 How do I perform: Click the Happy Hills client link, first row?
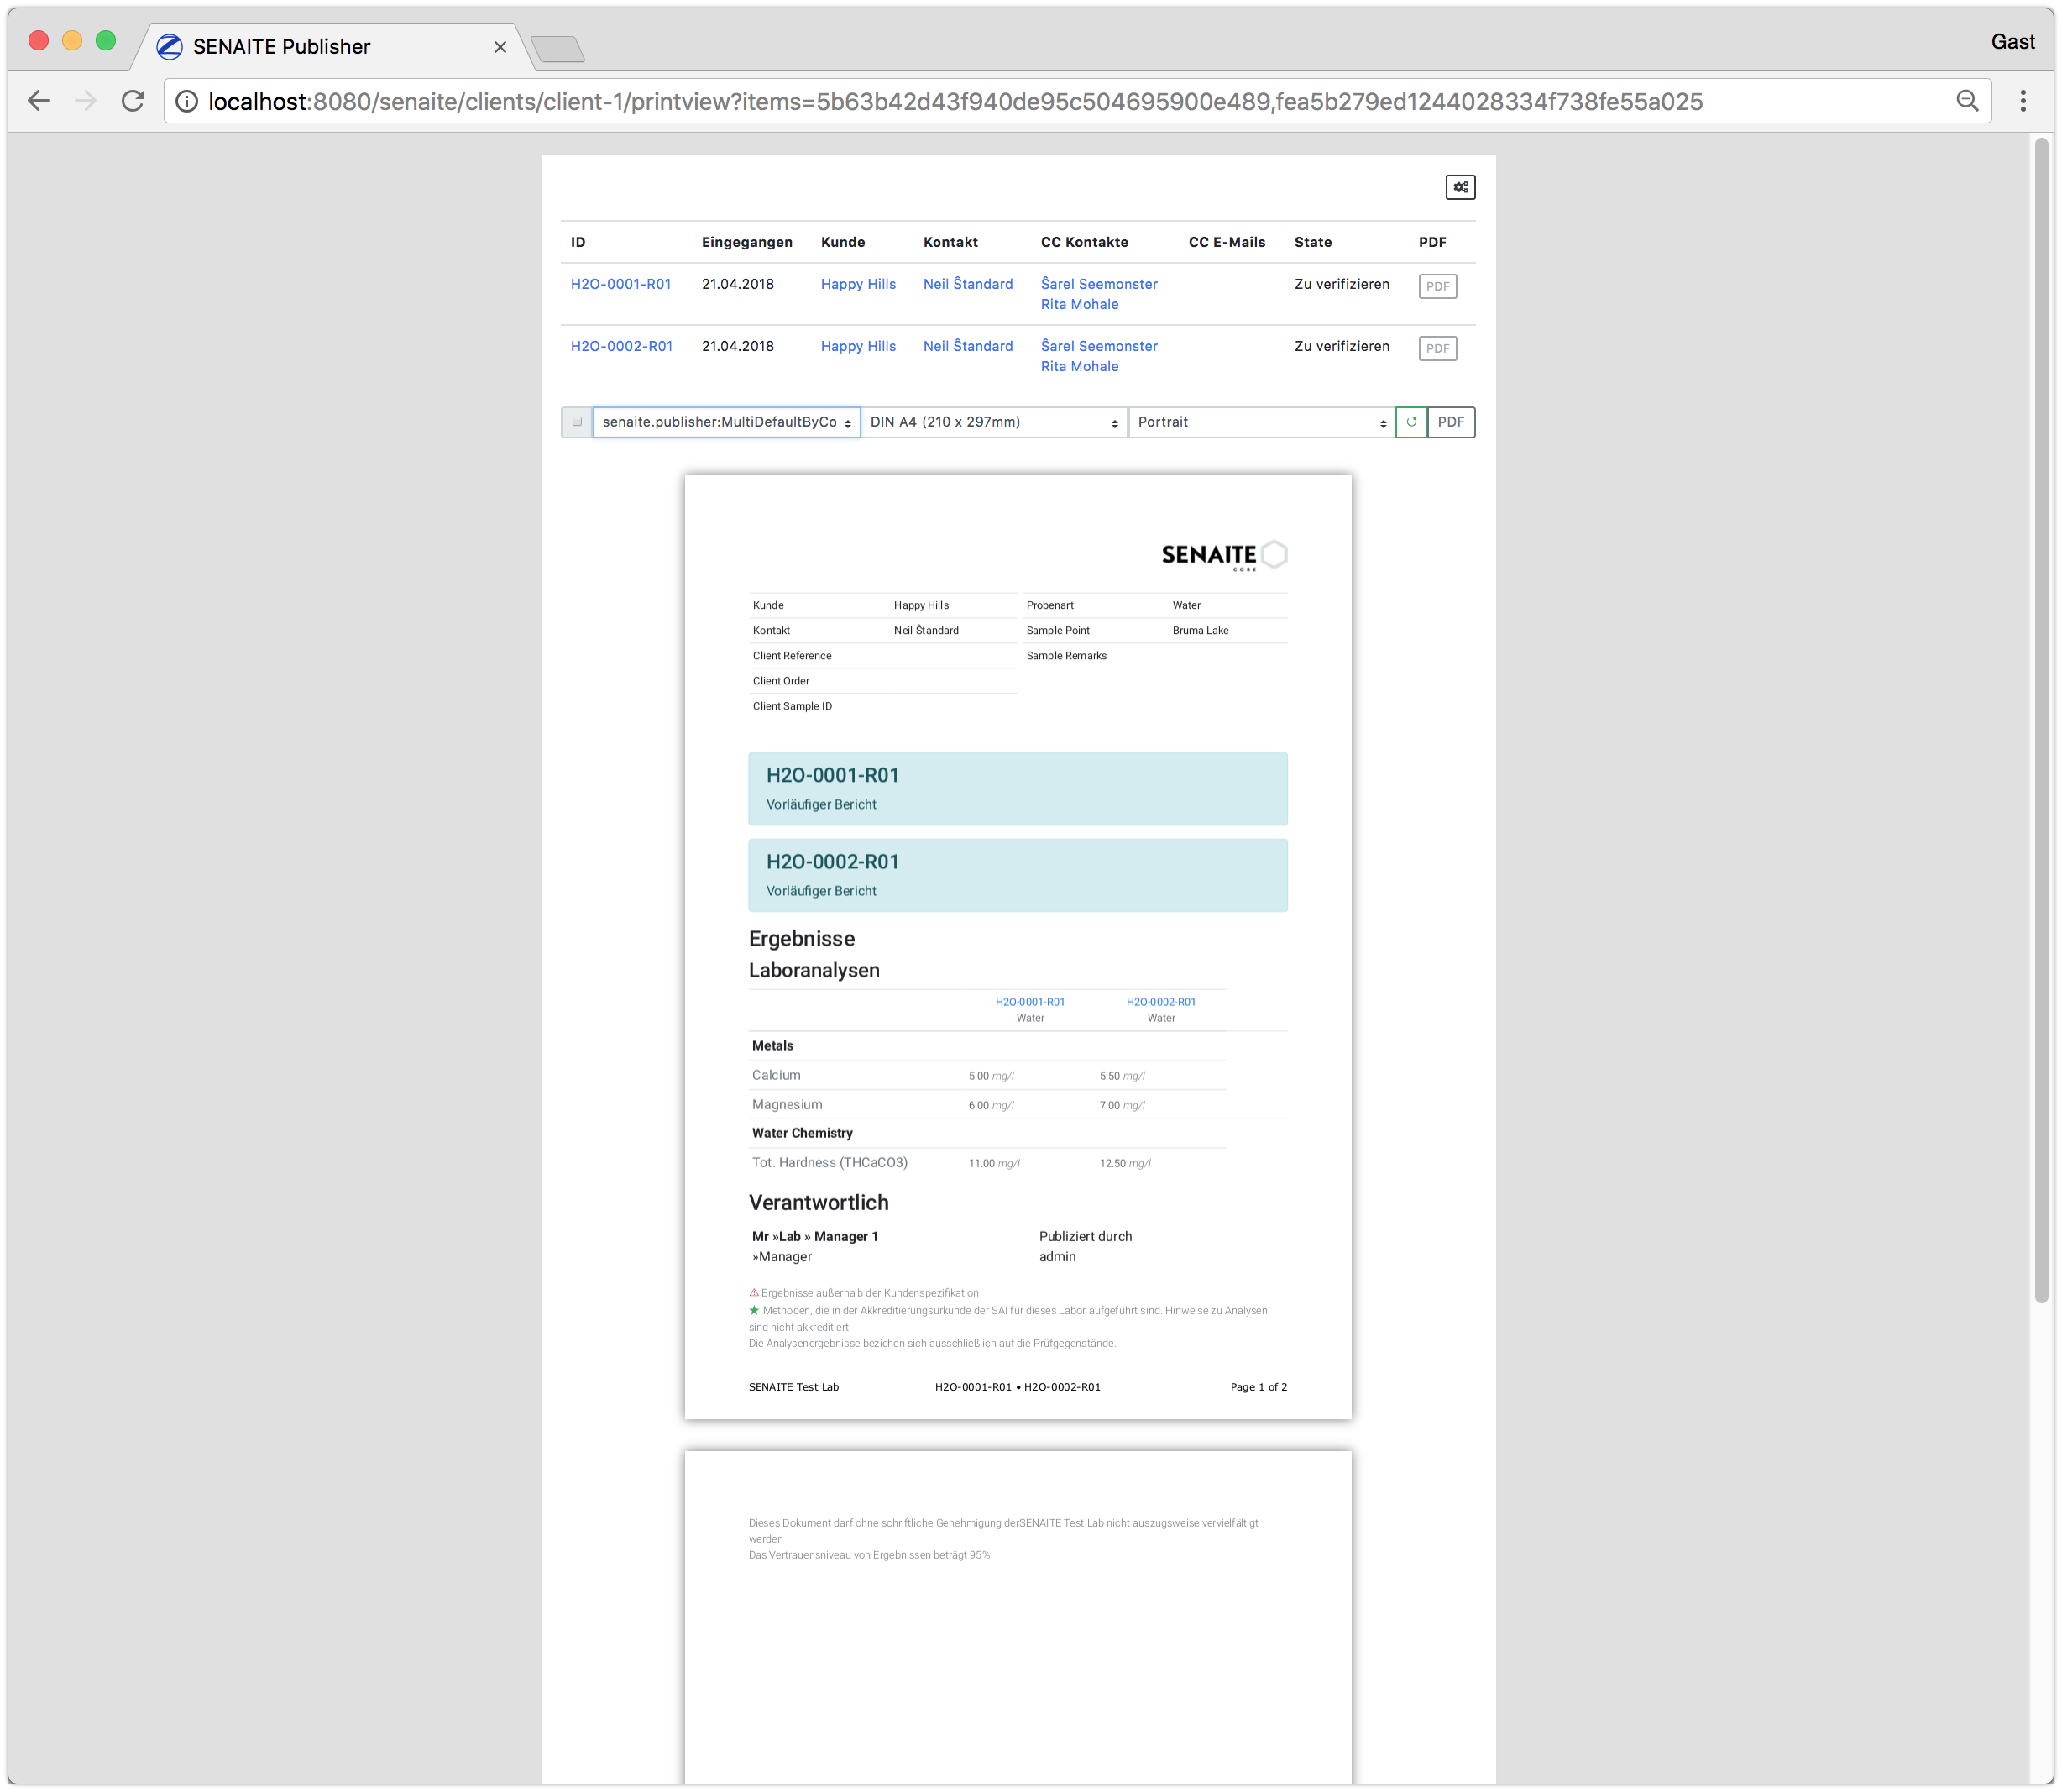tap(858, 284)
